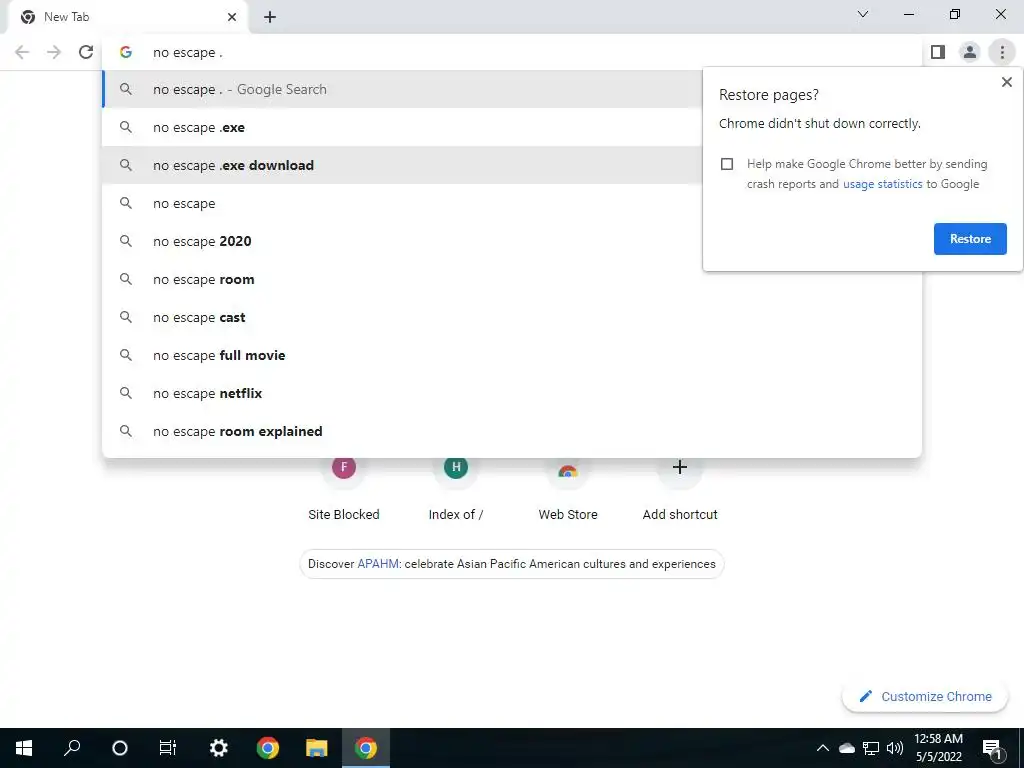Click the Restore button
This screenshot has height=768, width=1024.
click(x=970, y=239)
